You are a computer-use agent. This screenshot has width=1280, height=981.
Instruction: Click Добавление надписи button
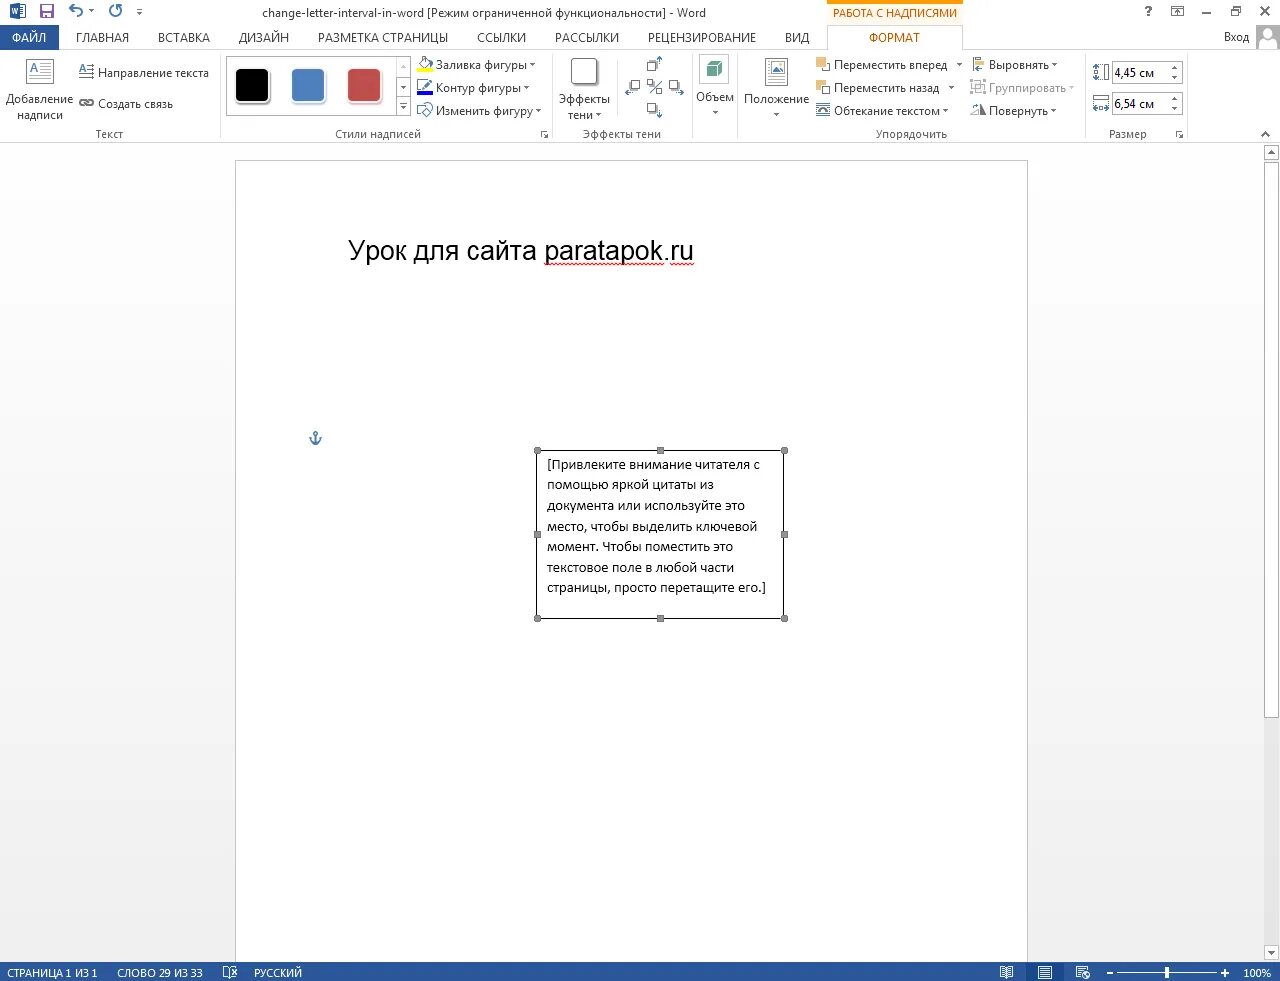tap(40, 90)
